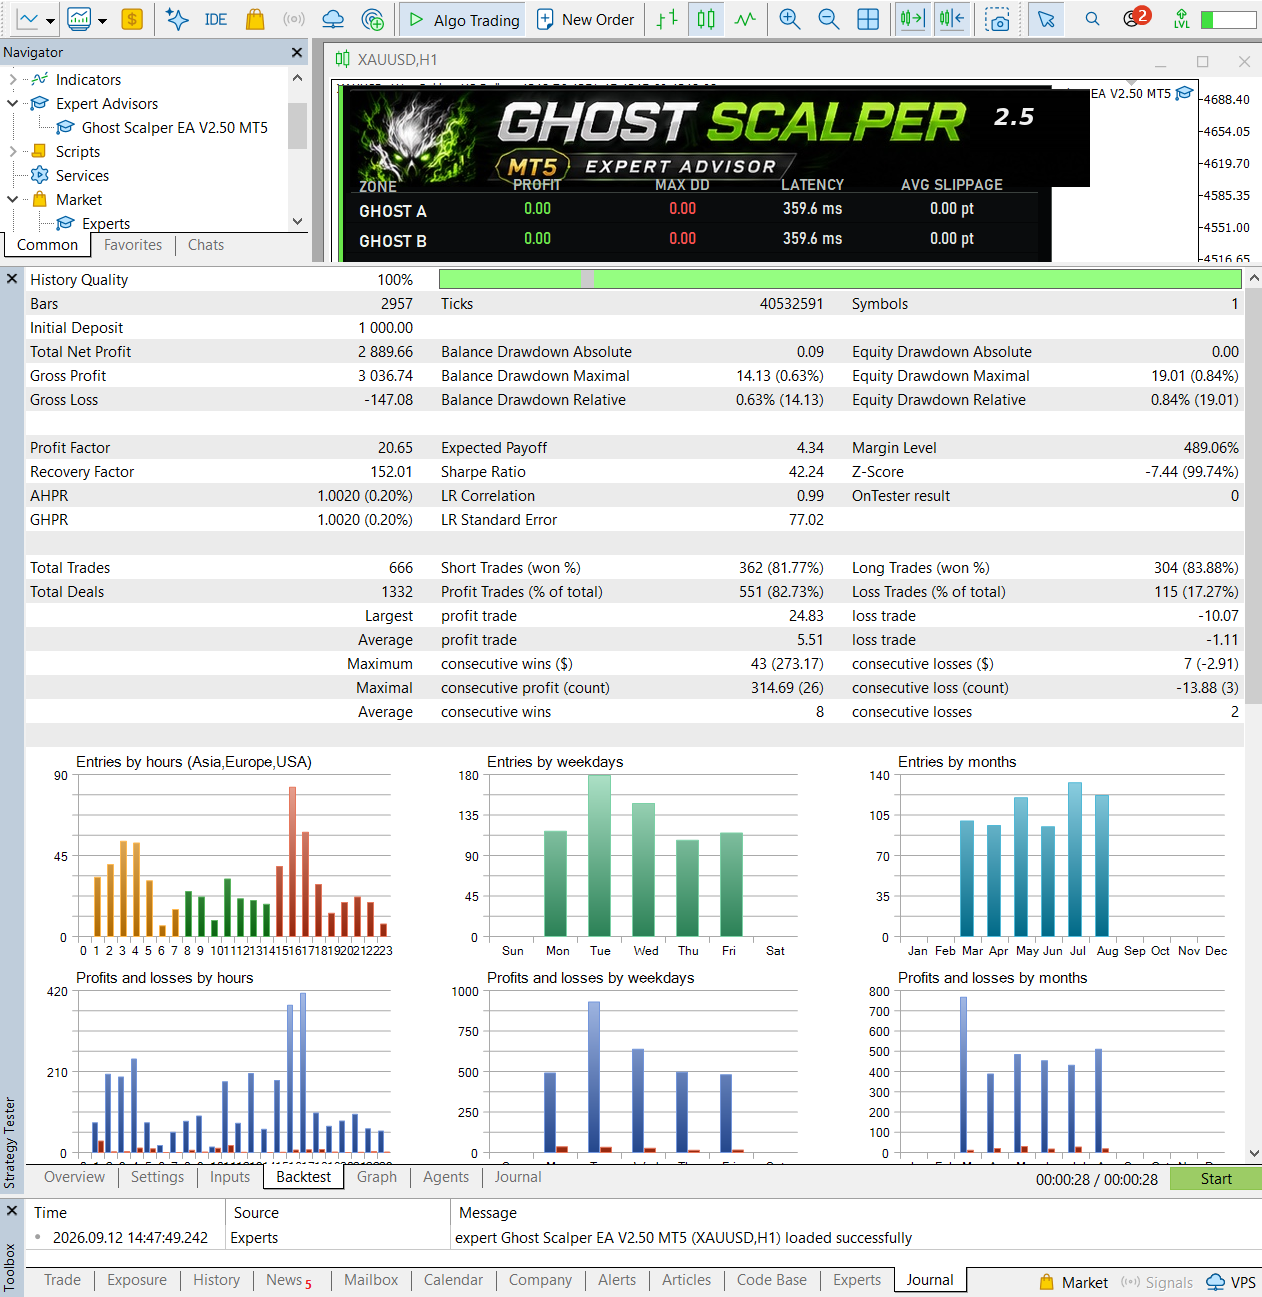Open the dropdown arrow next to chart icon
Screen dimensions: 1262x1297
click(x=50, y=20)
